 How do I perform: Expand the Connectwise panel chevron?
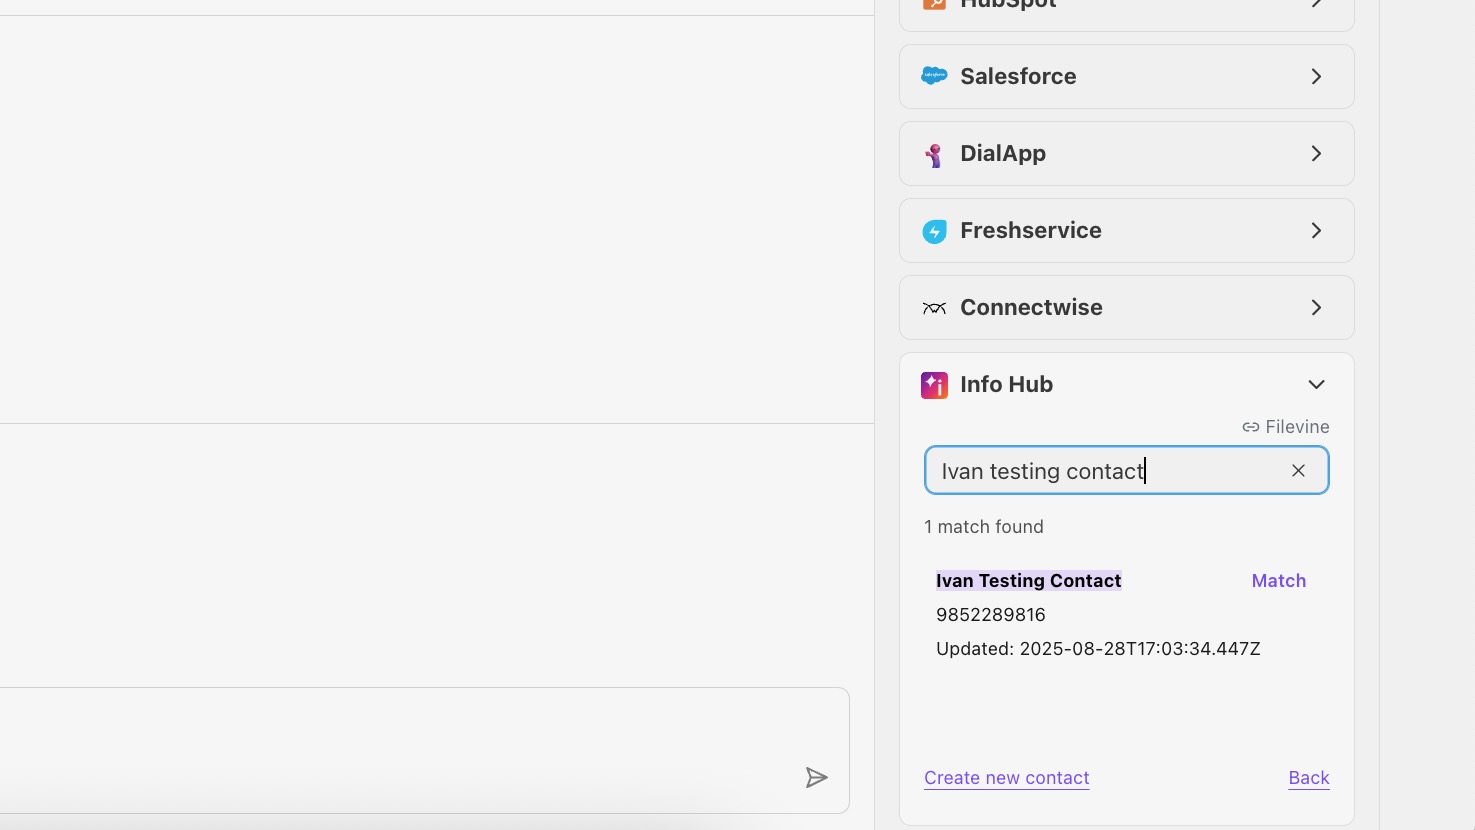coord(1316,308)
